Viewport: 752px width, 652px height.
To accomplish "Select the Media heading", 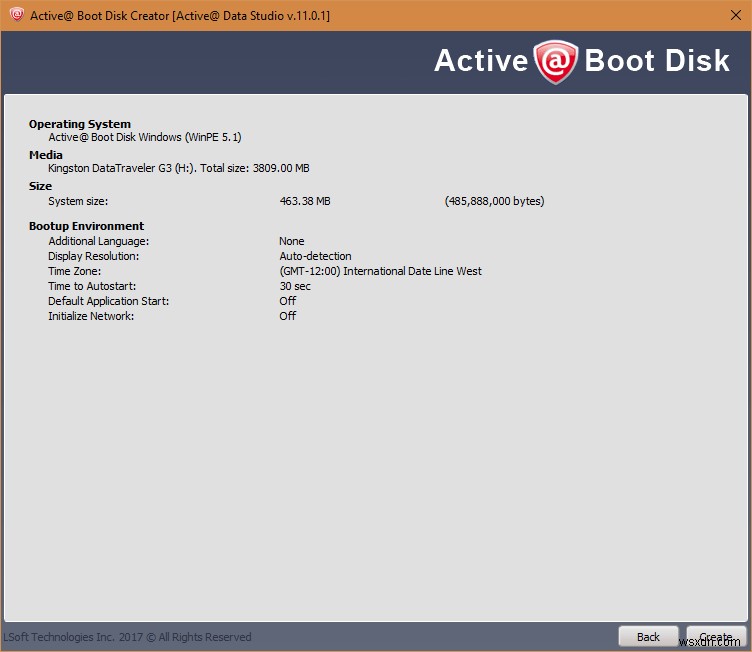I will click(x=46, y=155).
